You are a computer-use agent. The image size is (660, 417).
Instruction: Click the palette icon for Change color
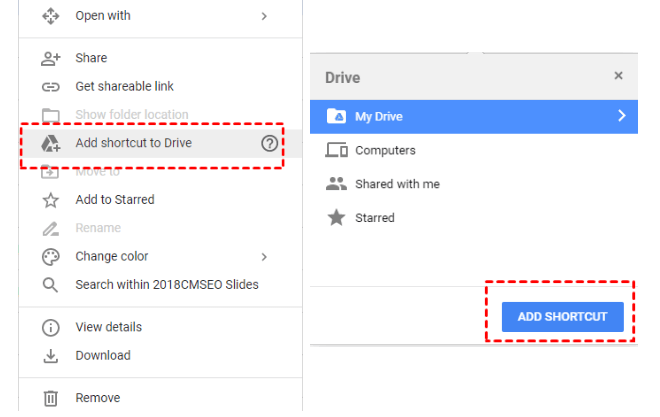pyautogui.click(x=51, y=257)
